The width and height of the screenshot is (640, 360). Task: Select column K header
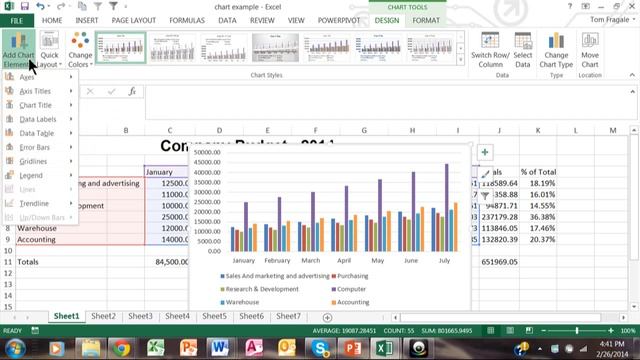click(538, 130)
